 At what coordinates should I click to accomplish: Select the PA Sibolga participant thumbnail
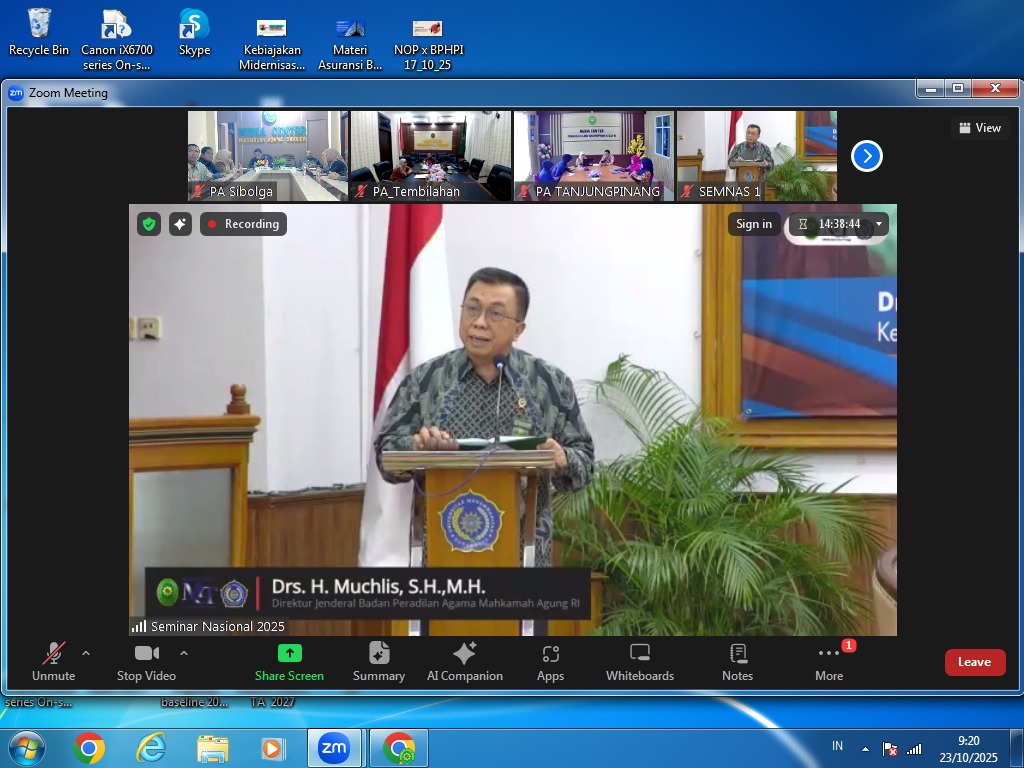[268, 156]
